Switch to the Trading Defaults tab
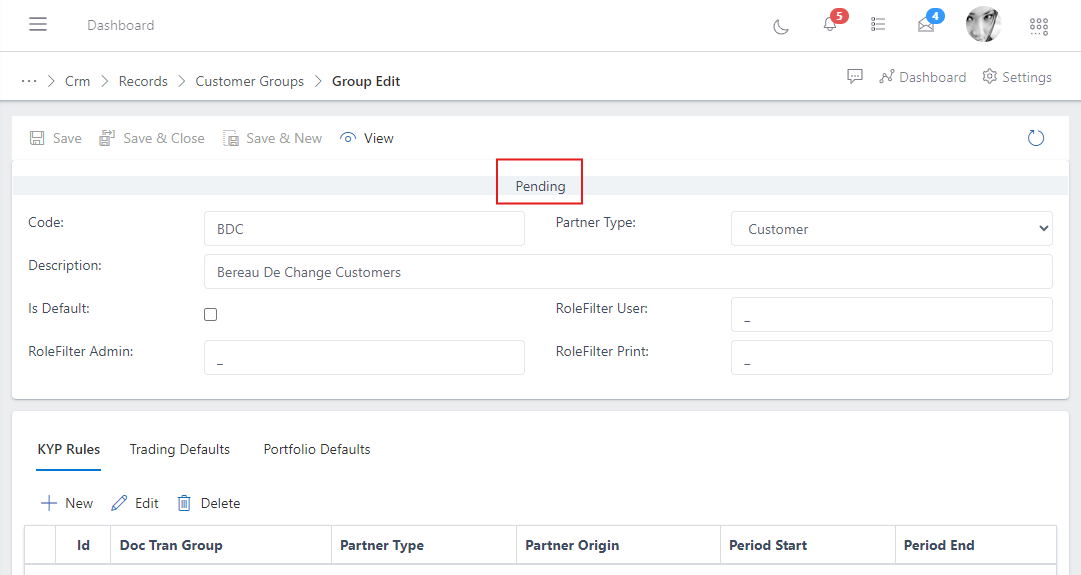The height and width of the screenshot is (575, 1081). (x=180, y=450)
